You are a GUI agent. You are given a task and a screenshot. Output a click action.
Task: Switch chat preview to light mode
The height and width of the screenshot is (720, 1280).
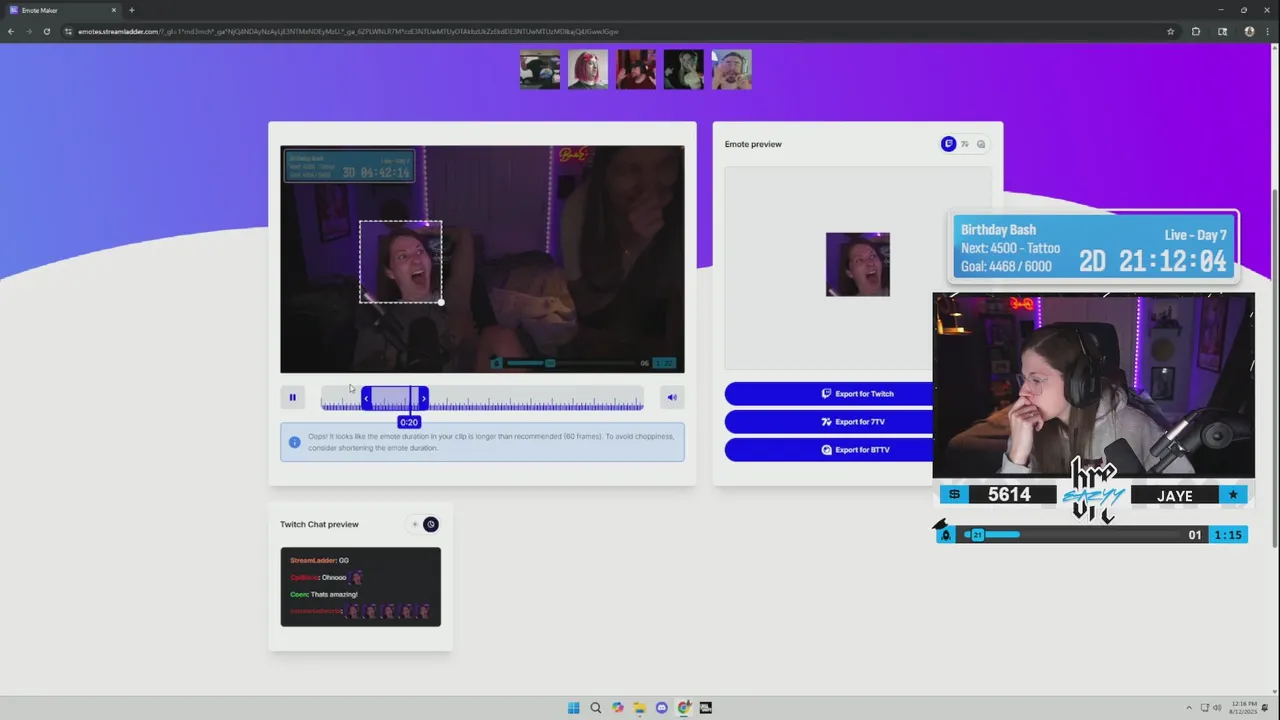(415, 524)
